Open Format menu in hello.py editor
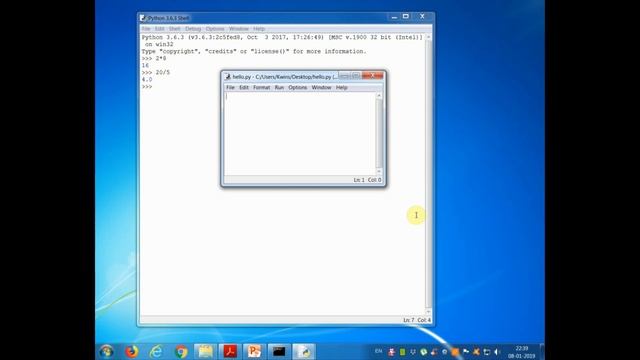The image size is (640, 360). 262,87
